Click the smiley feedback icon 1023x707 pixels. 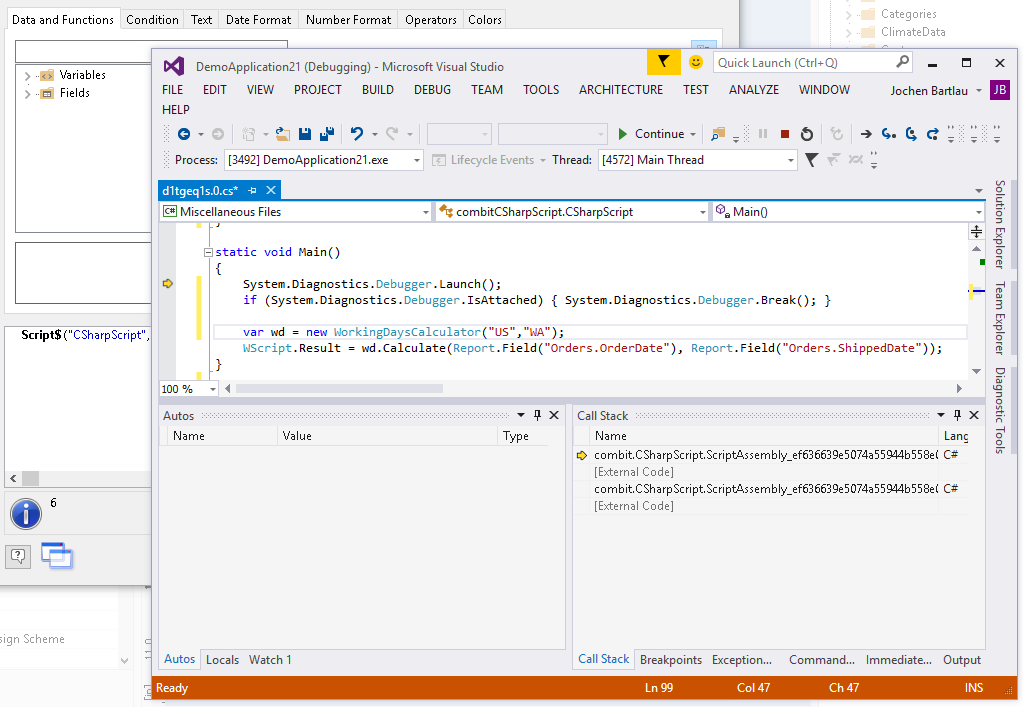[696, 62]
